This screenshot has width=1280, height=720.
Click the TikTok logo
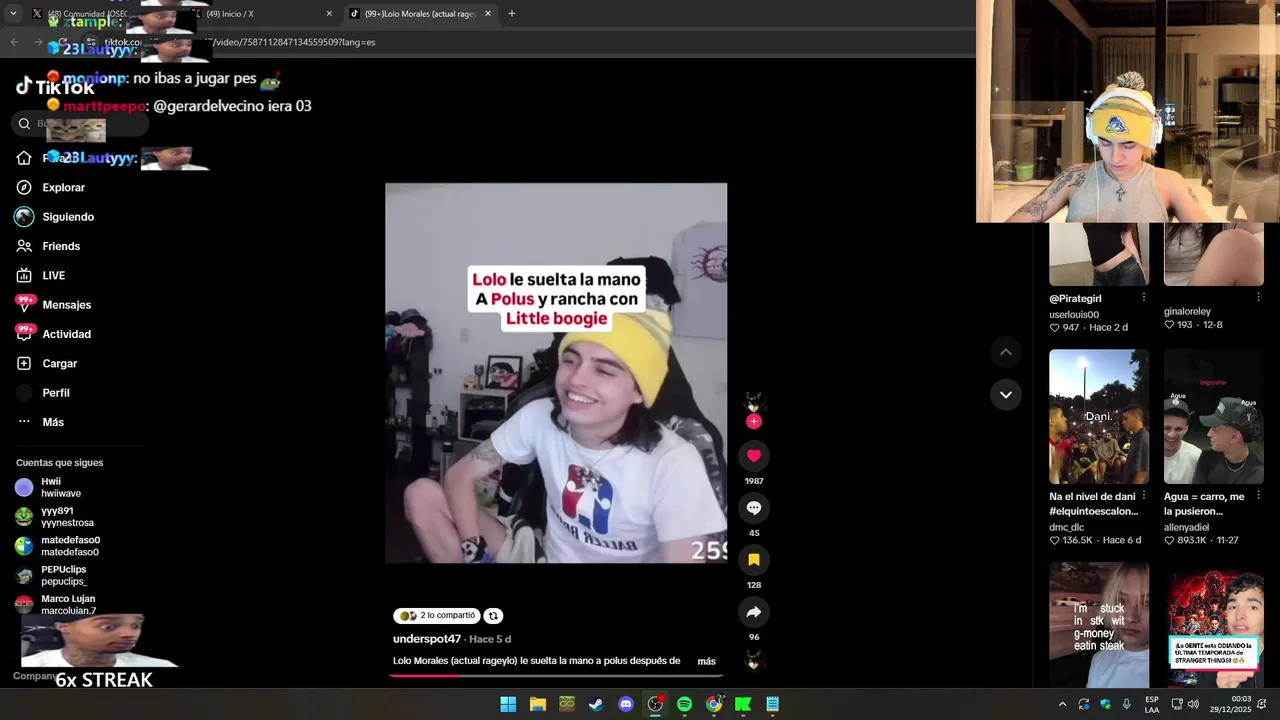point(55,87)
